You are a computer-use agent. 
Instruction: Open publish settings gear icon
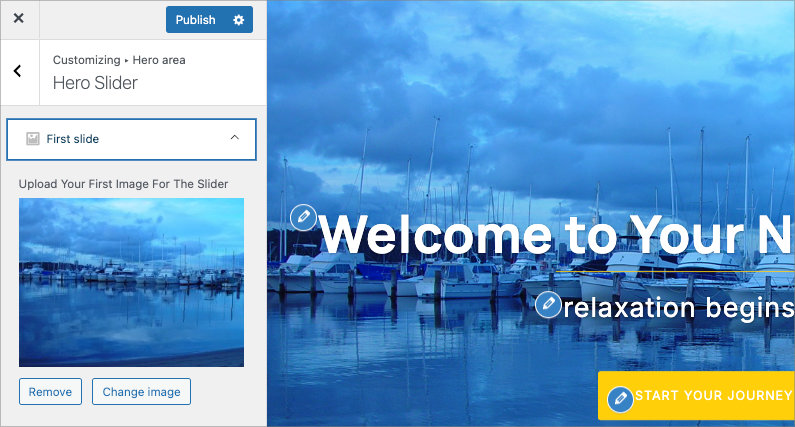coord(238,20)
